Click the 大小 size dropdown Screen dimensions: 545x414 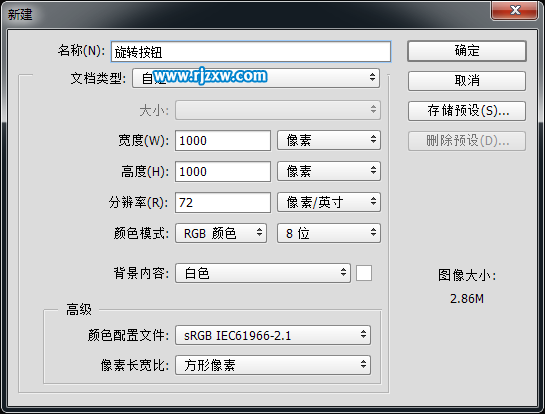click(x=278, y=110)
